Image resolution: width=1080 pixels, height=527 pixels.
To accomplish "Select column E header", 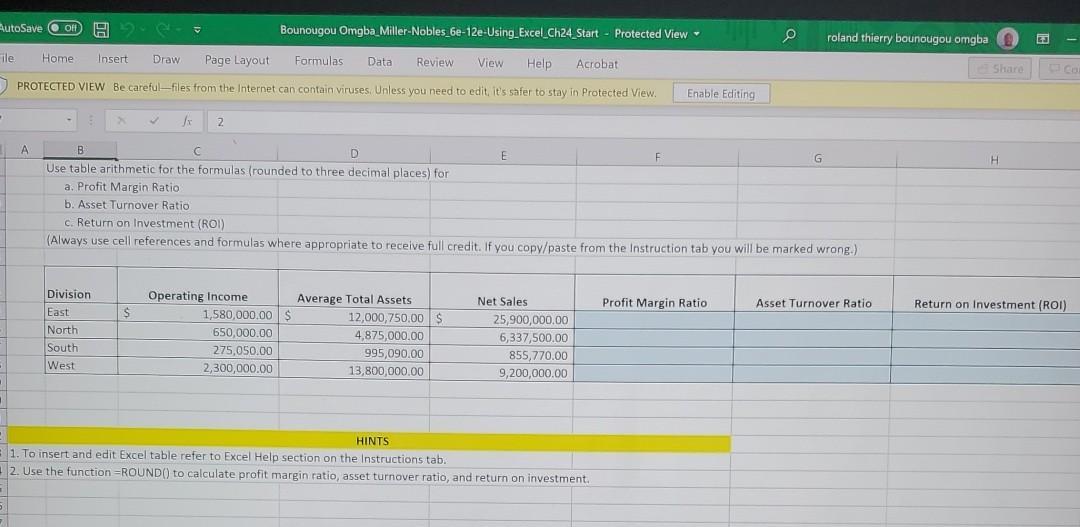I will (x=503, y=156).
